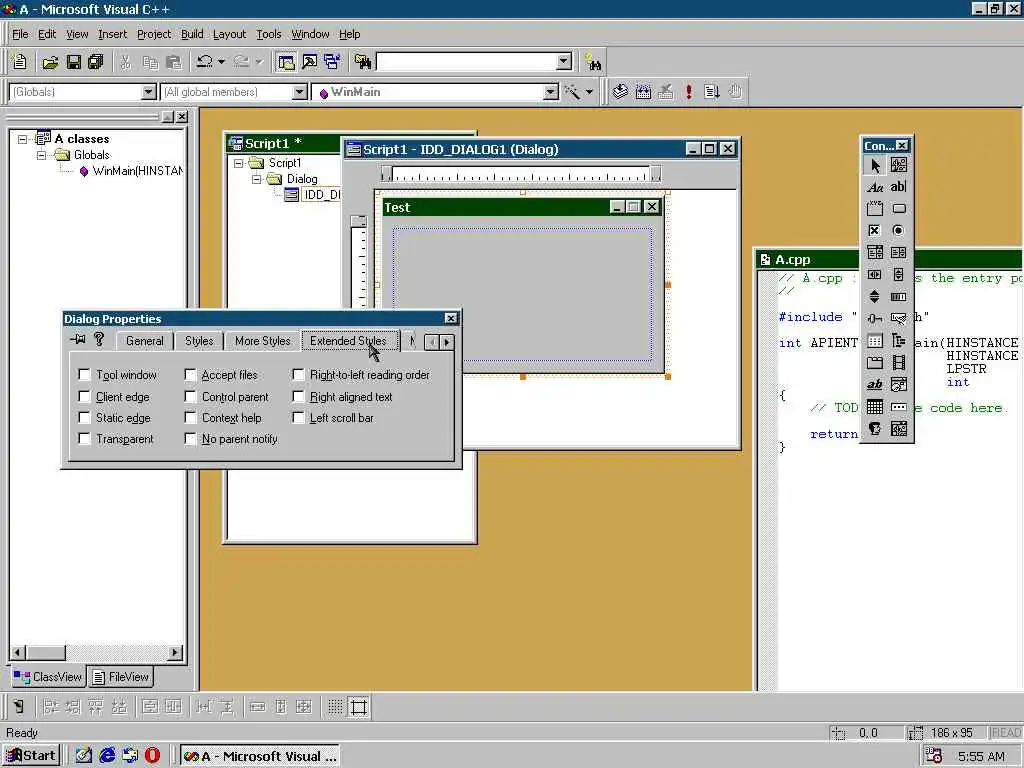Enable the Tool window checkbox
Image resolution: width=1024 pixels, height=768 pixels.
pos(84,375)
